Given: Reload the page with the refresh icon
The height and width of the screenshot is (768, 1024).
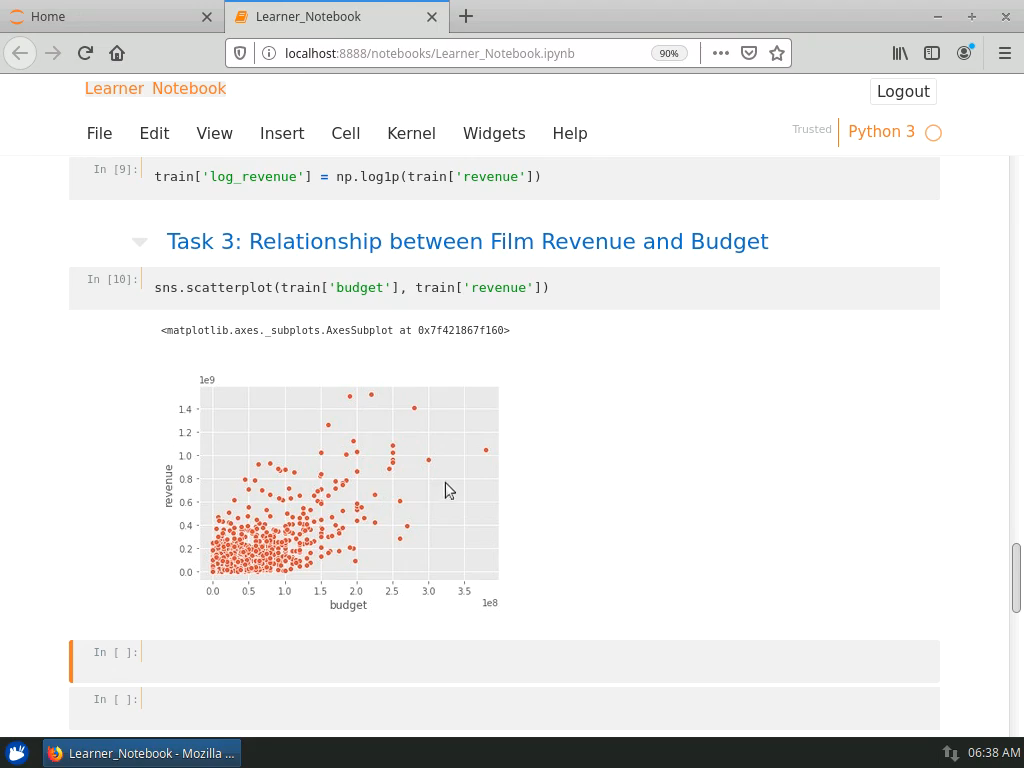Looking at the screenshot, I should pyautogui.click(x=85, y=53).
